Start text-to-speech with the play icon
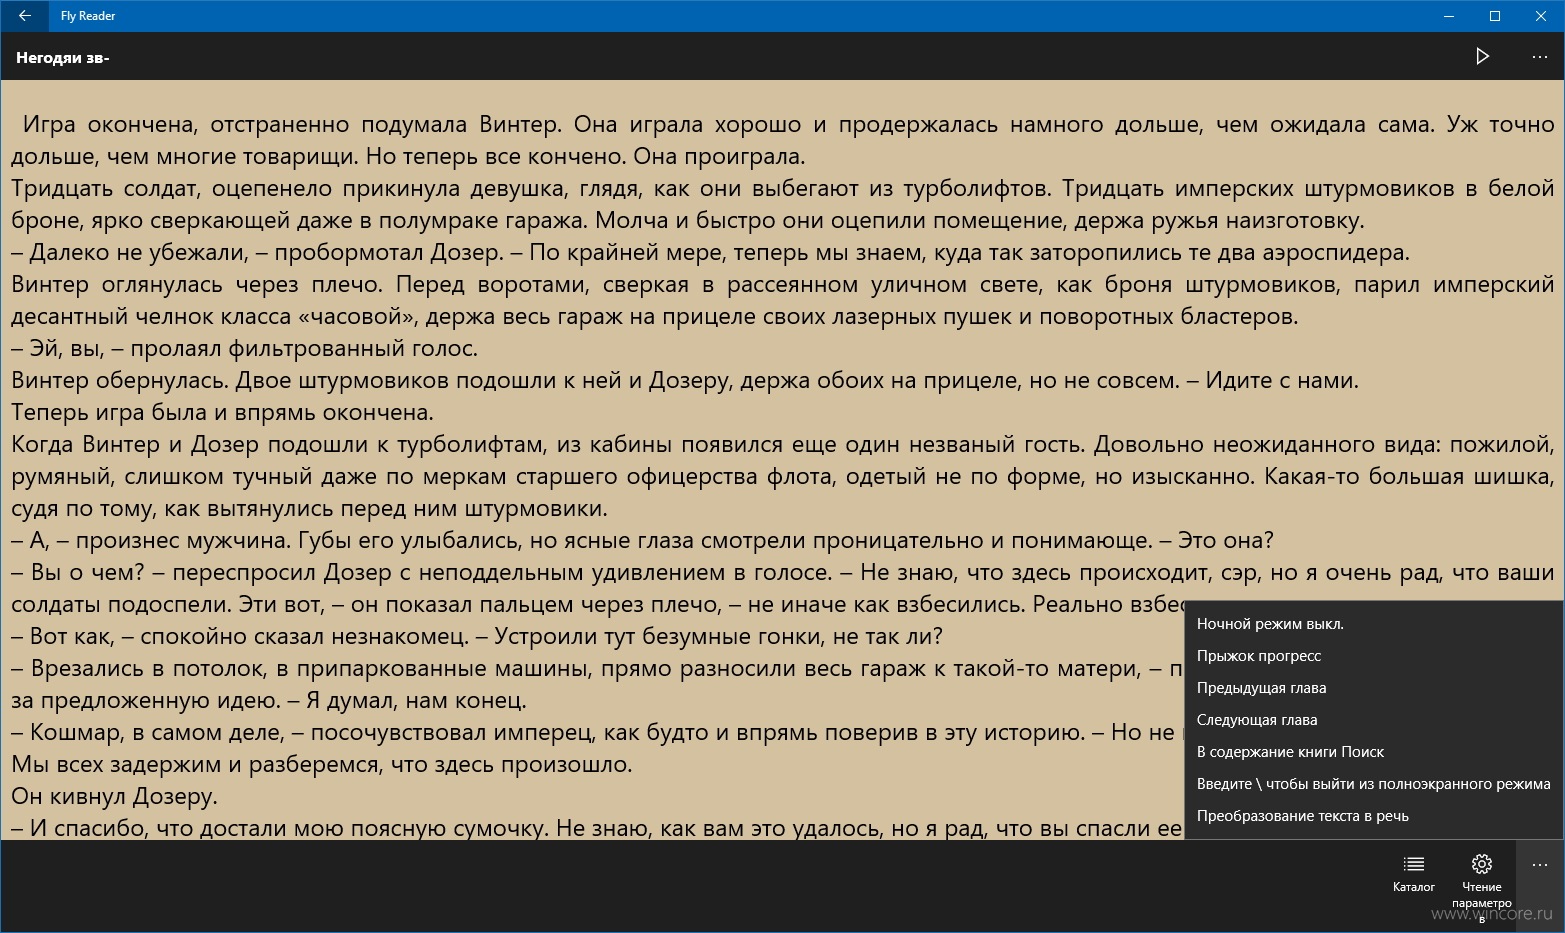Image resolution: width=1565 pixels, height=933 pixels. [1482, 57]
